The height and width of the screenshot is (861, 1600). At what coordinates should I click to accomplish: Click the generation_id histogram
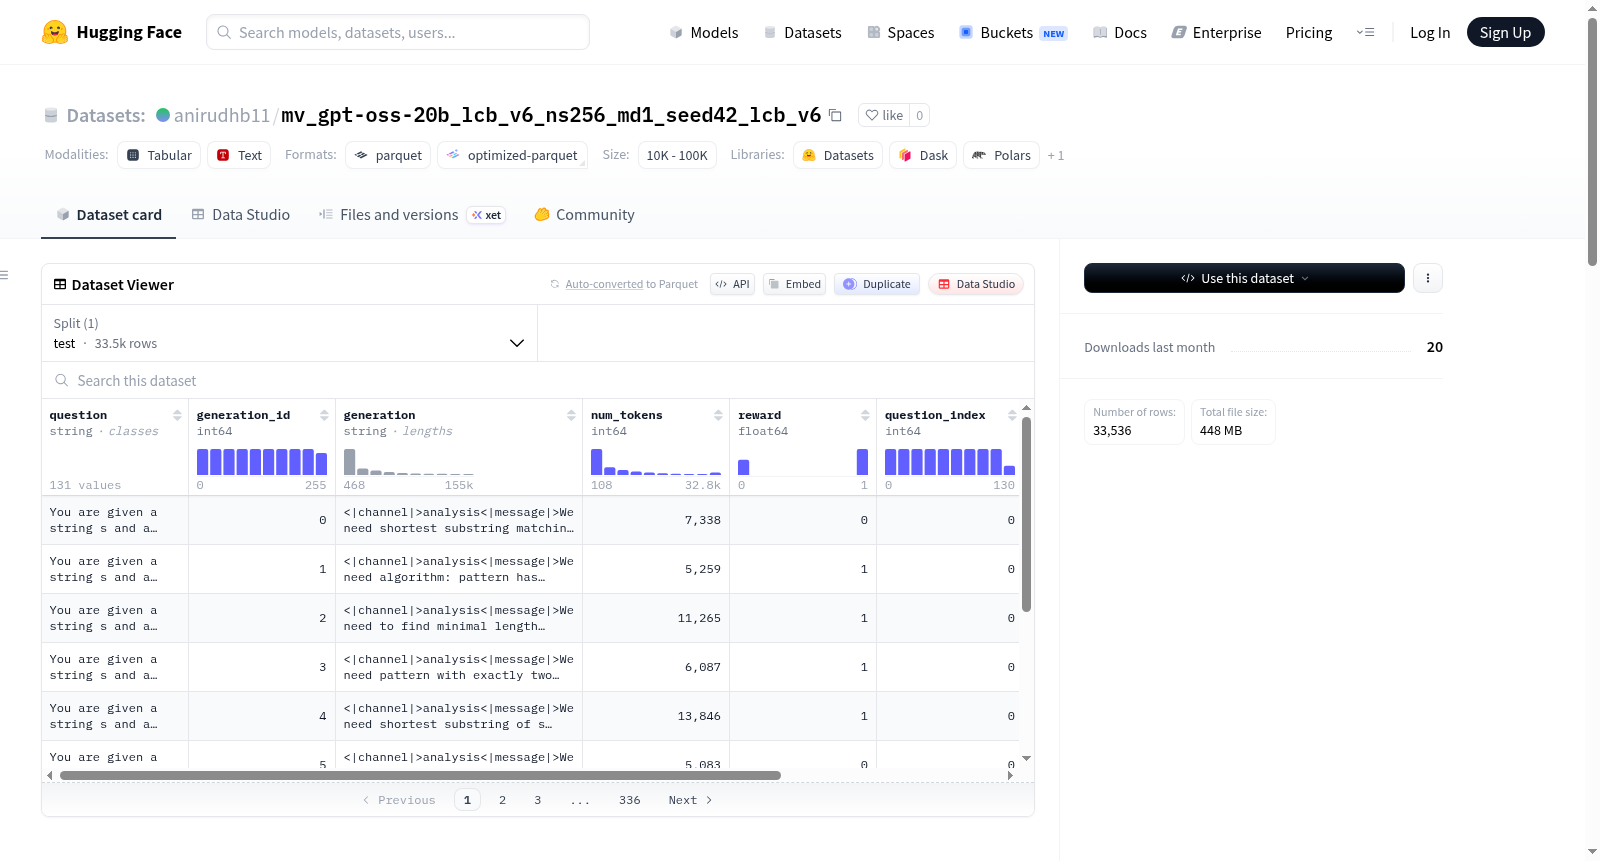262,461
